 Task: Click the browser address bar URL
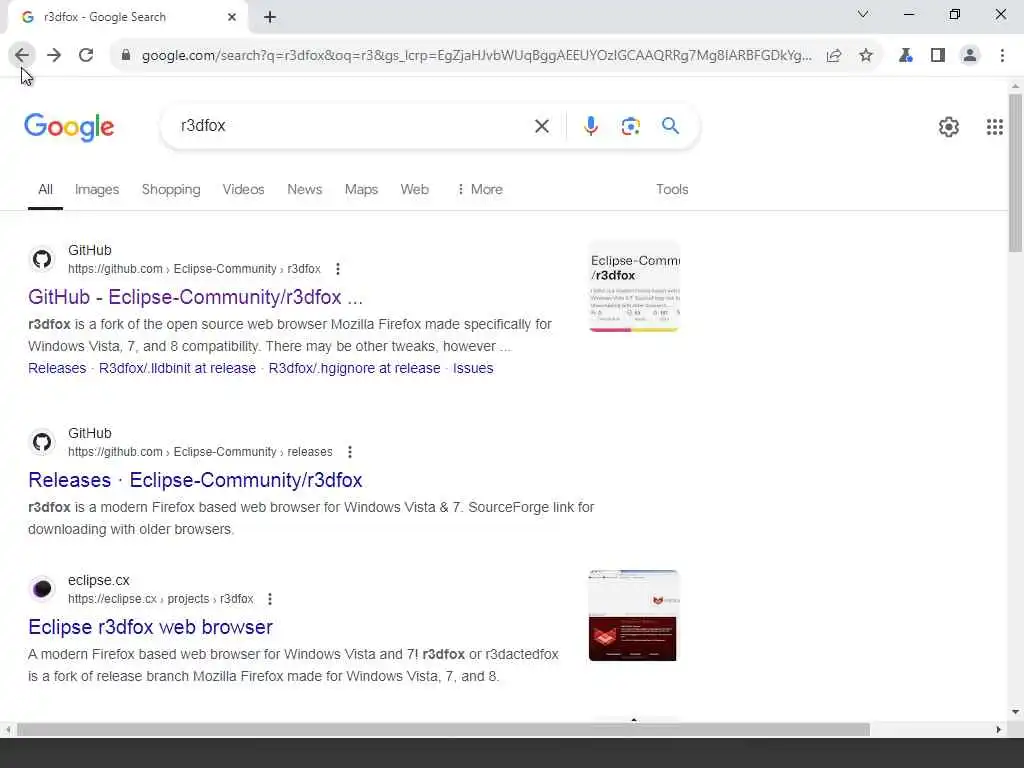tap(477, 56)
